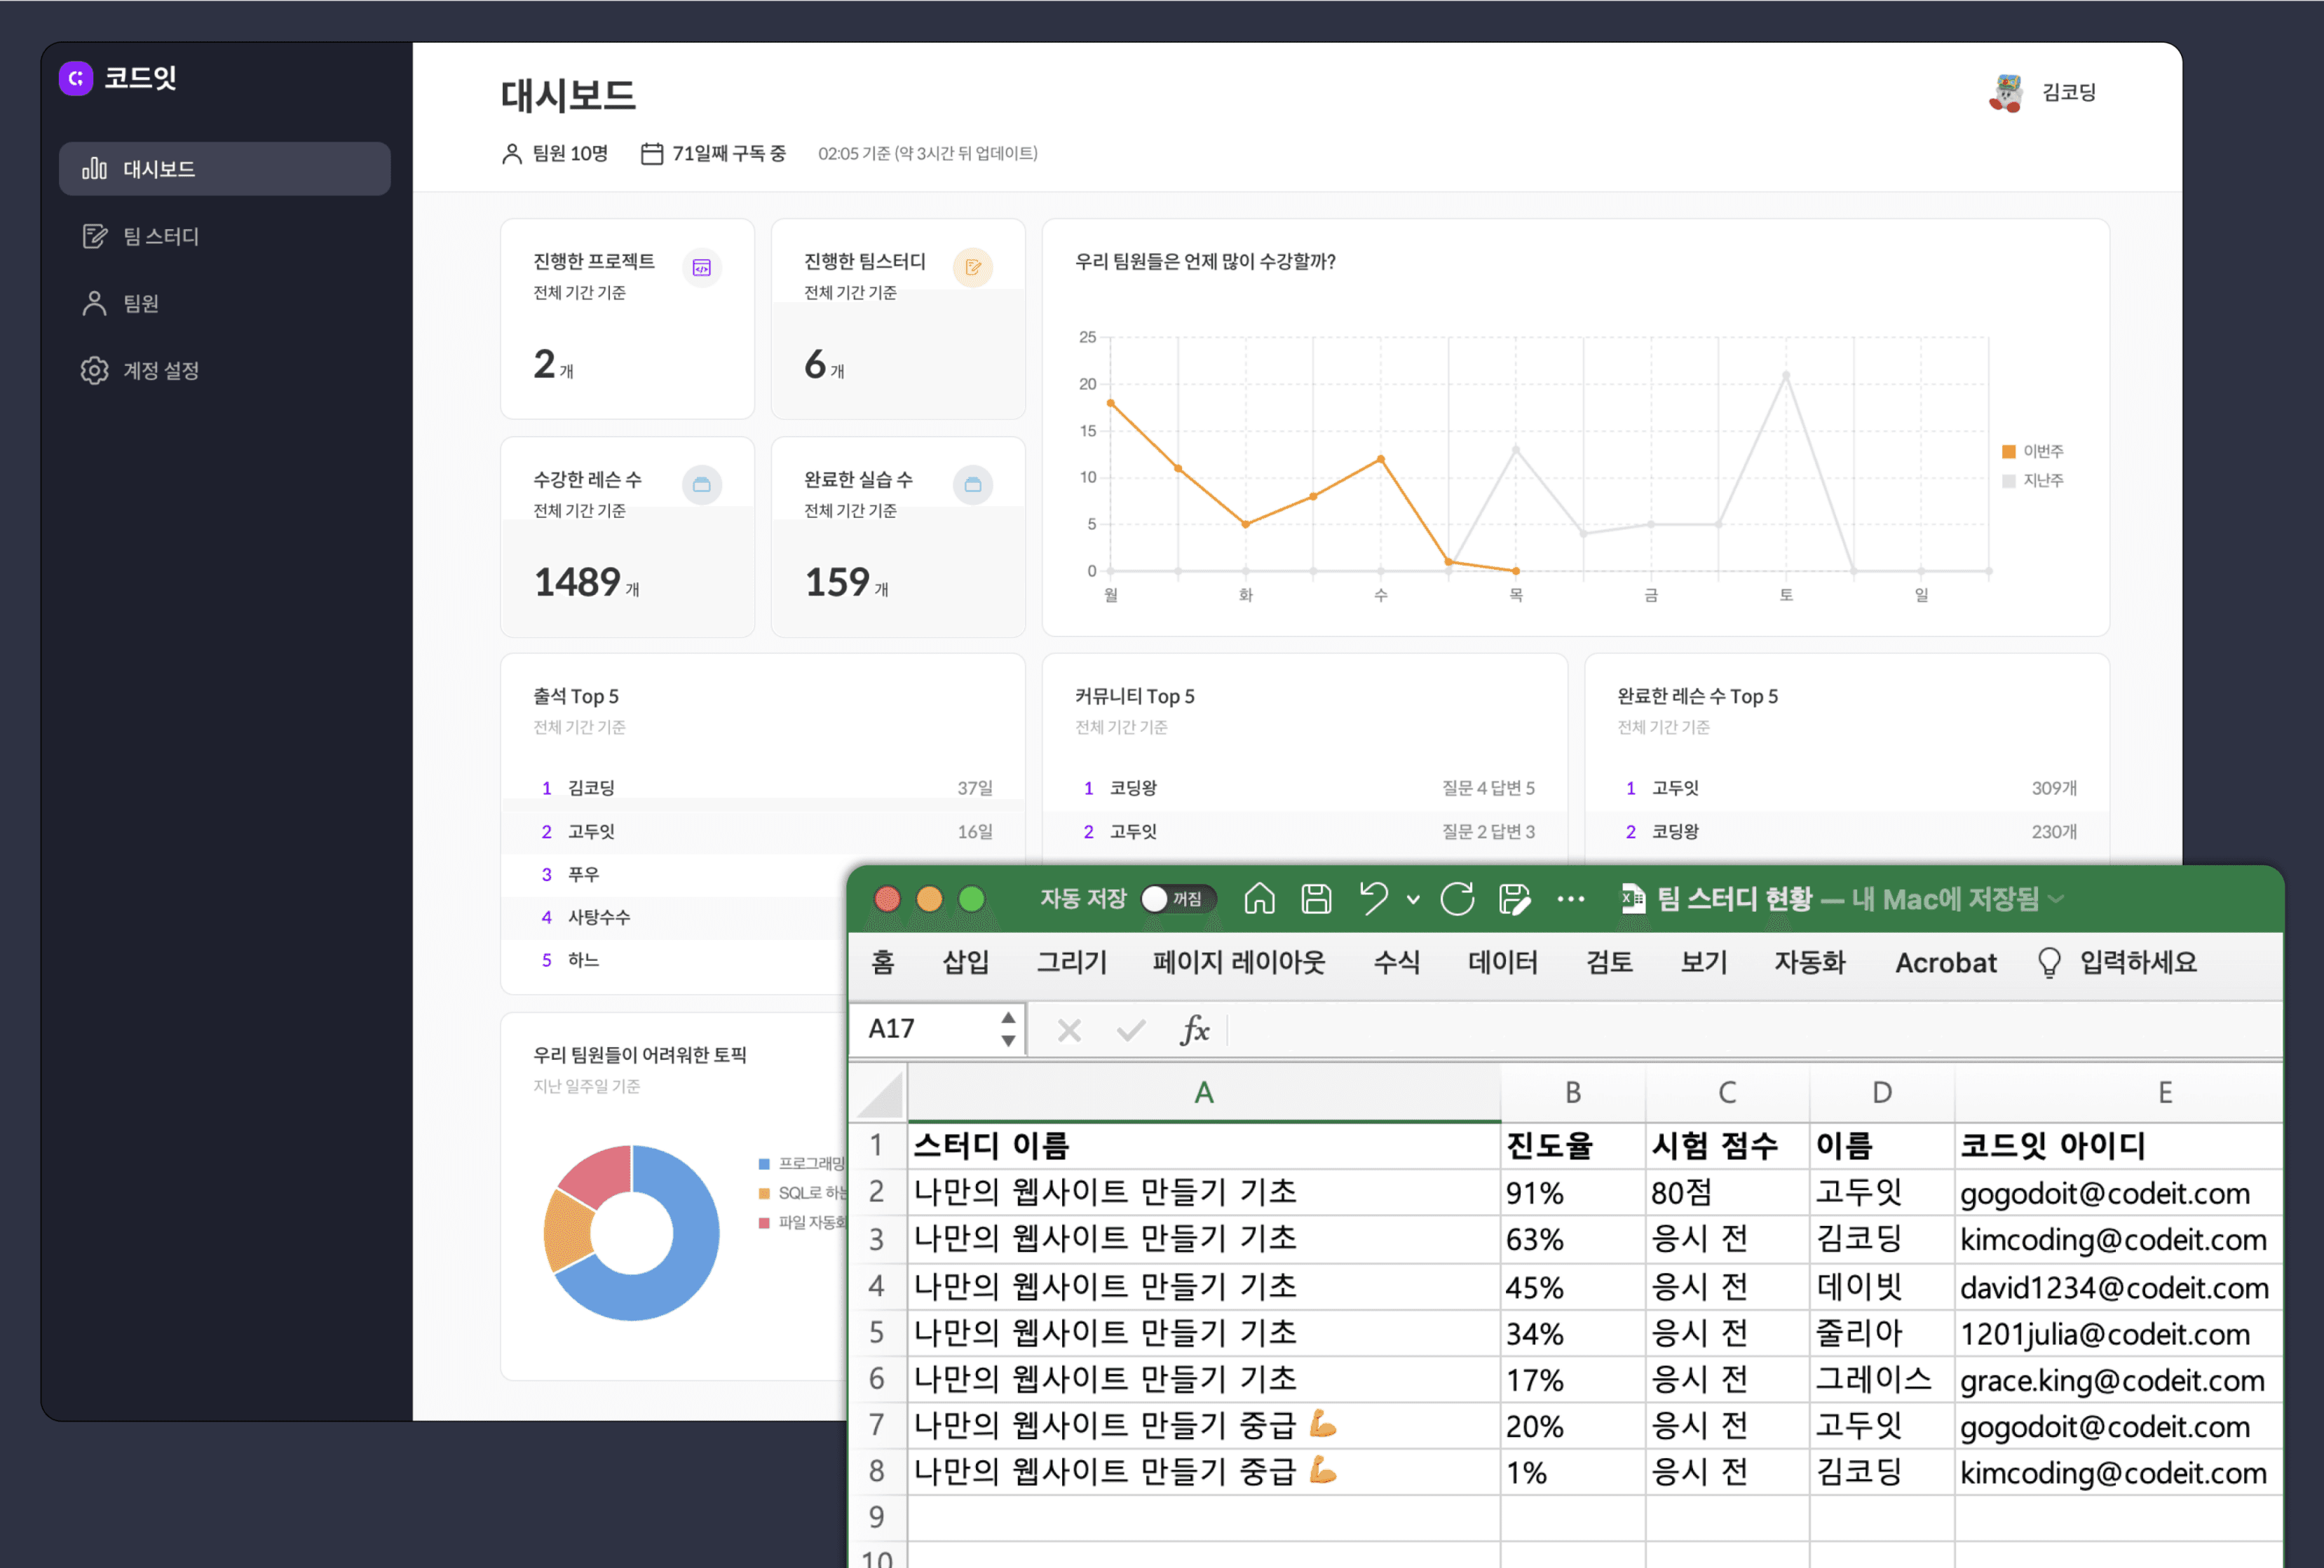Click the redo circular arrow icon
The width and height of the screenshot is (2324, 1568).
pos(1457,899)
